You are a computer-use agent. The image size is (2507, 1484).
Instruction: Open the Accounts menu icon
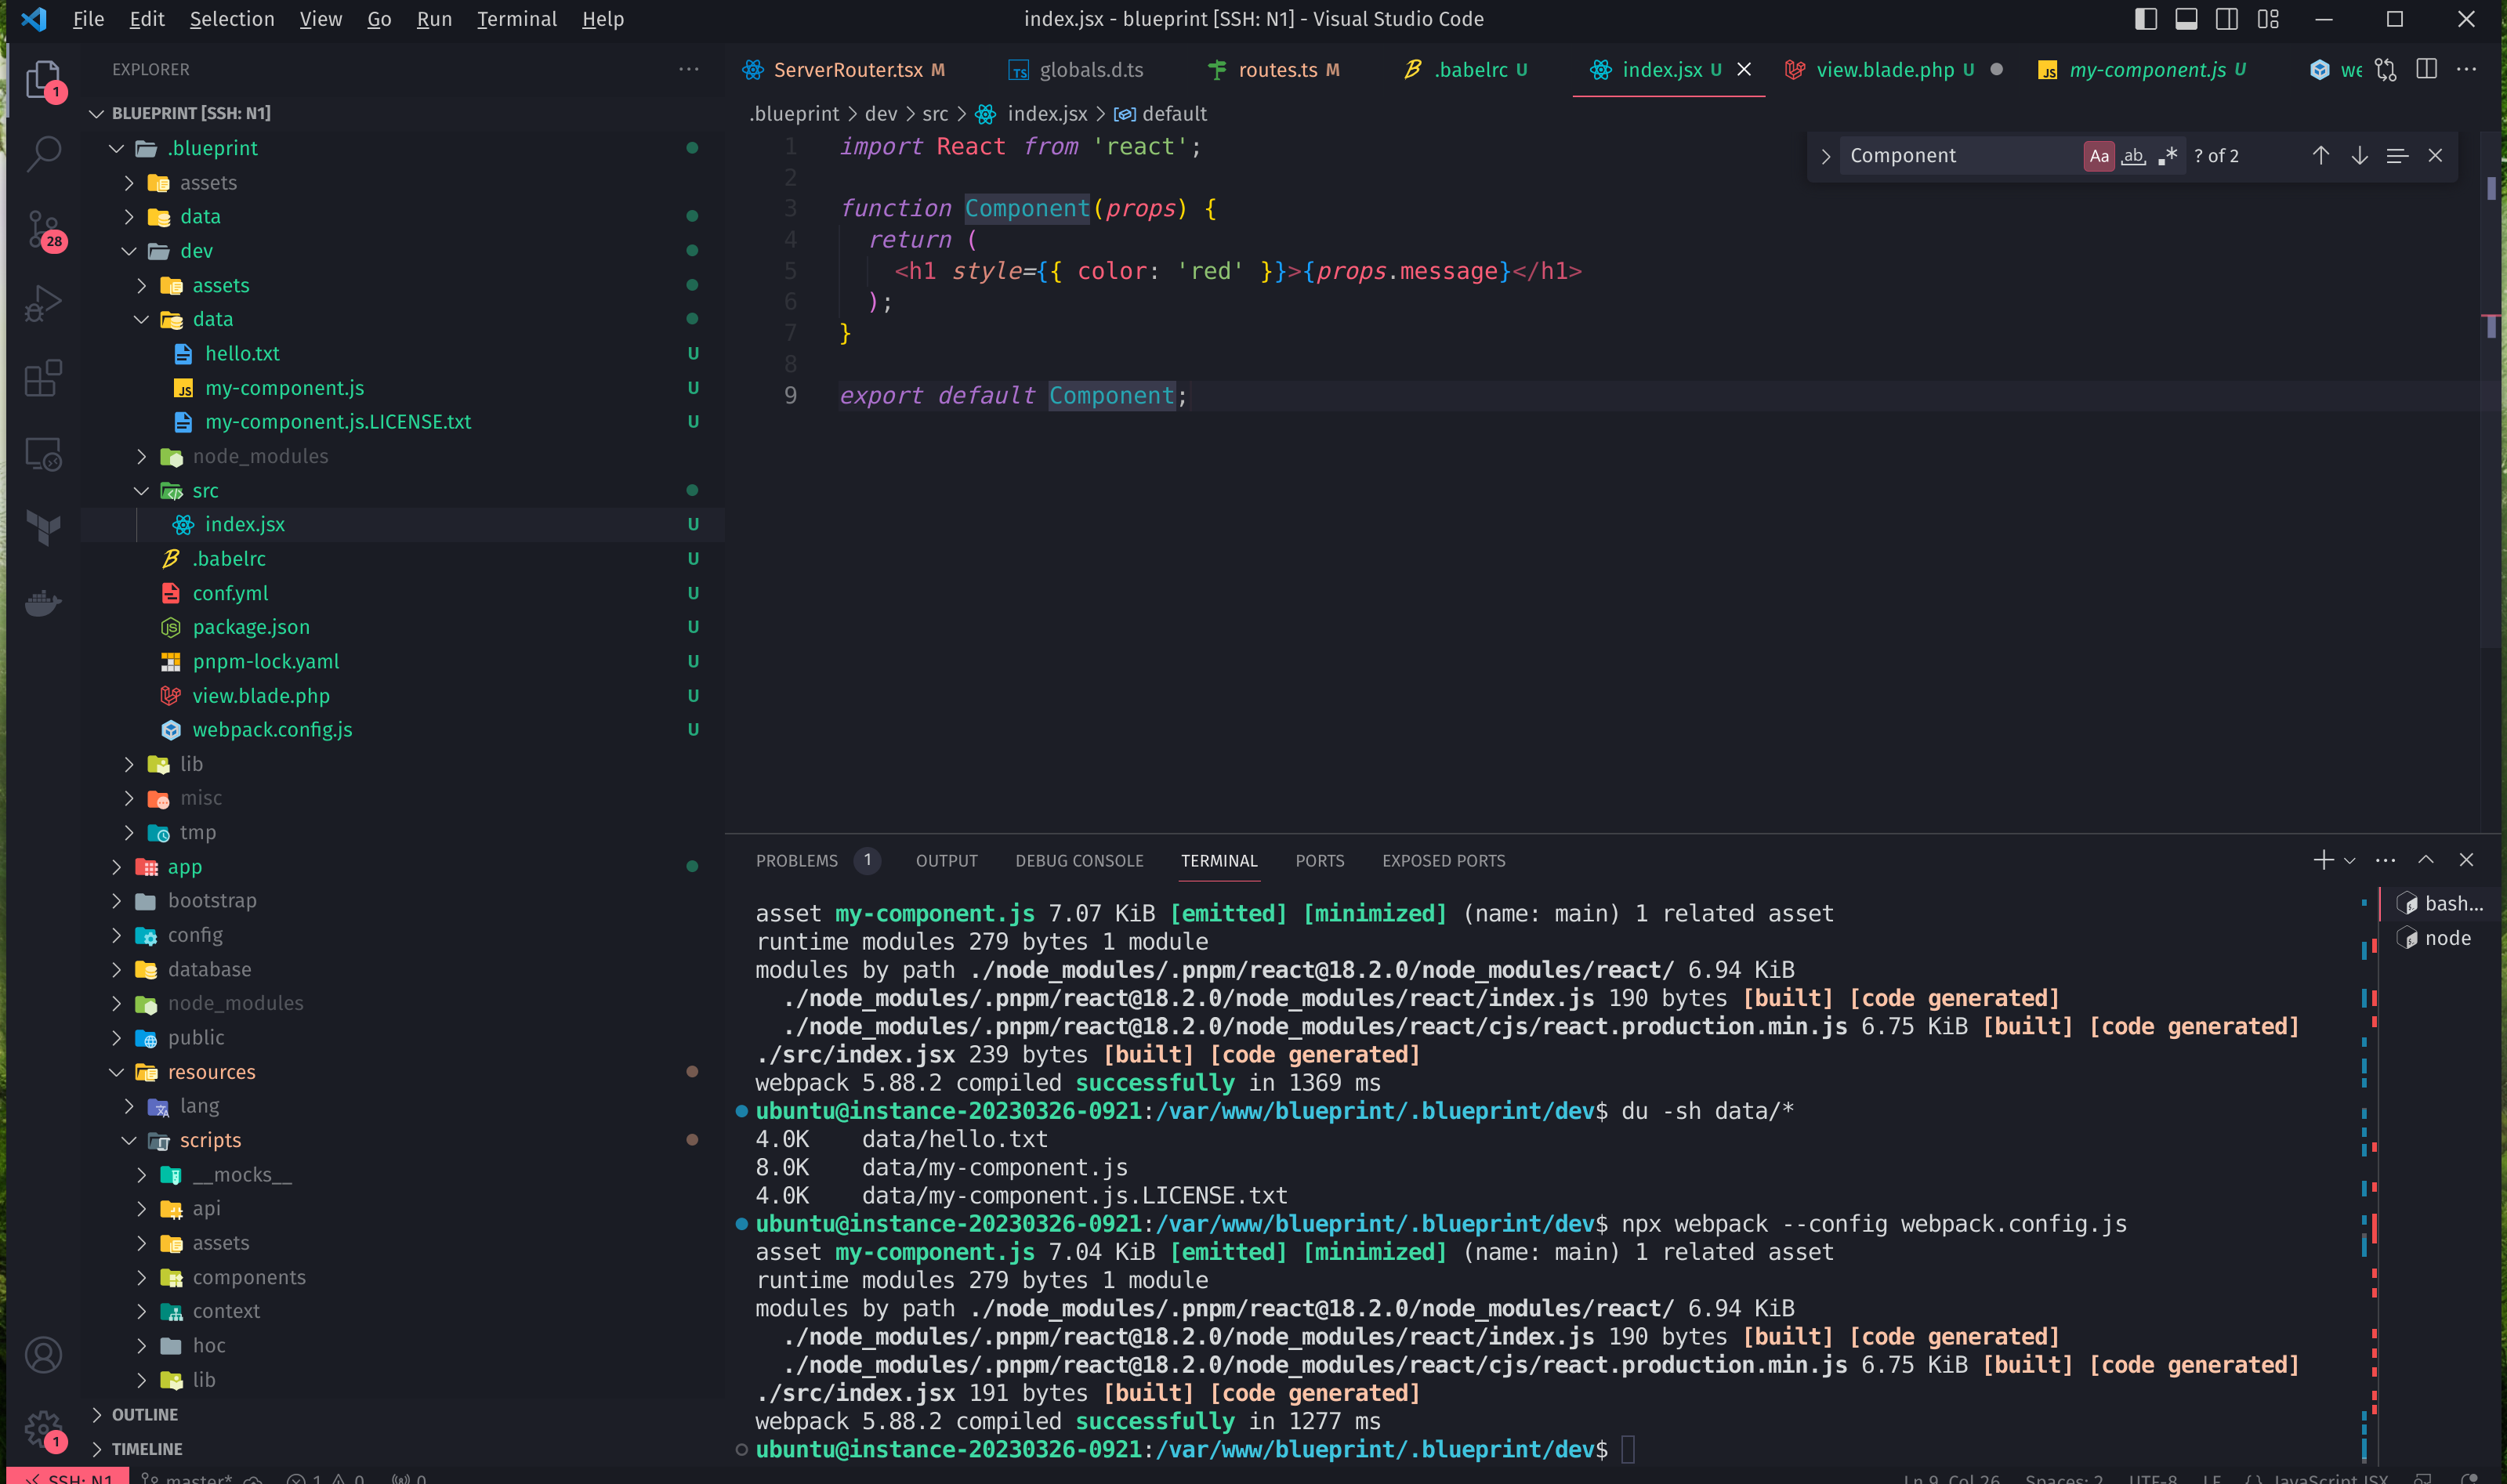[43, 1355]
